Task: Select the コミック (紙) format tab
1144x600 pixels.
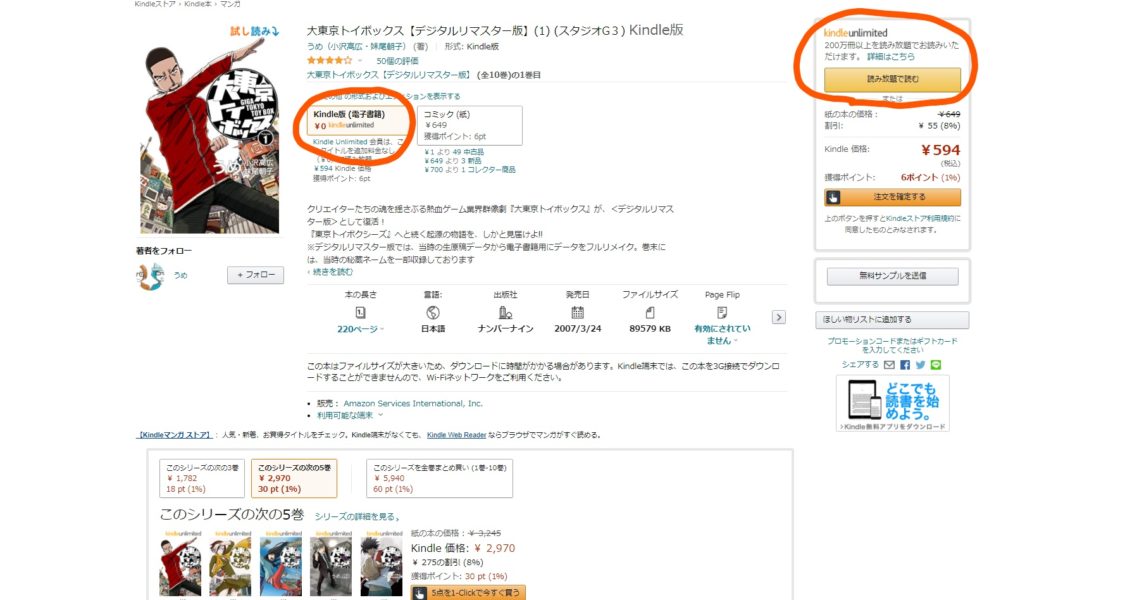Action: (x=470, y=125)
